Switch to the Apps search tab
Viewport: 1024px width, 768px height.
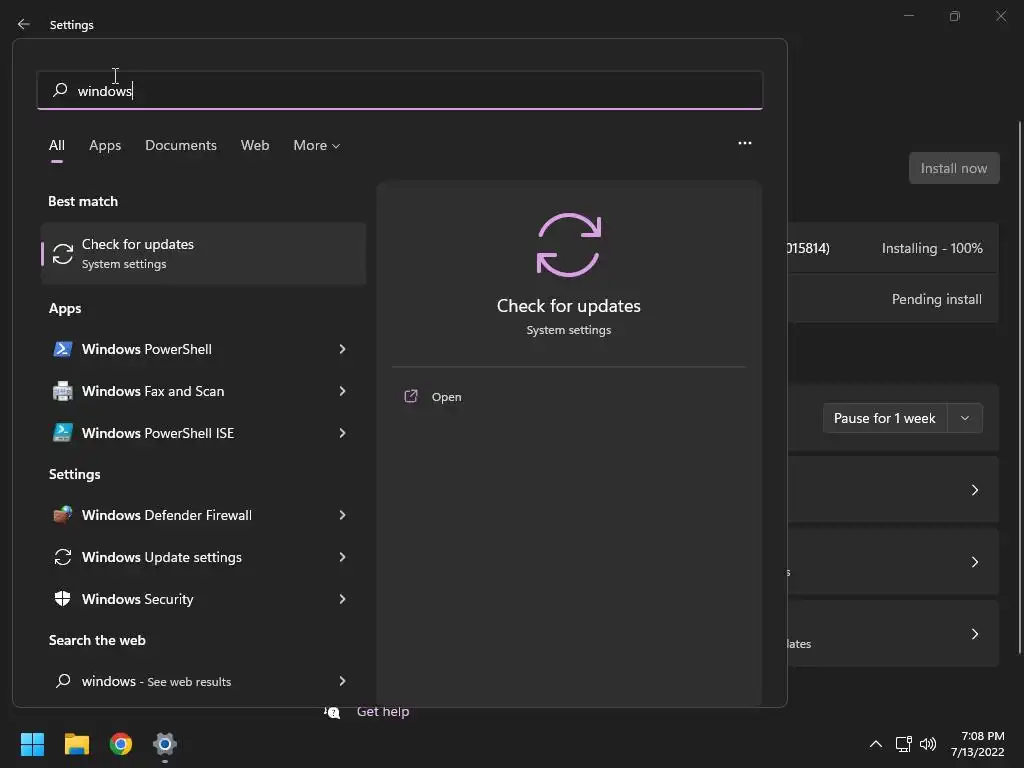point(105,146)
